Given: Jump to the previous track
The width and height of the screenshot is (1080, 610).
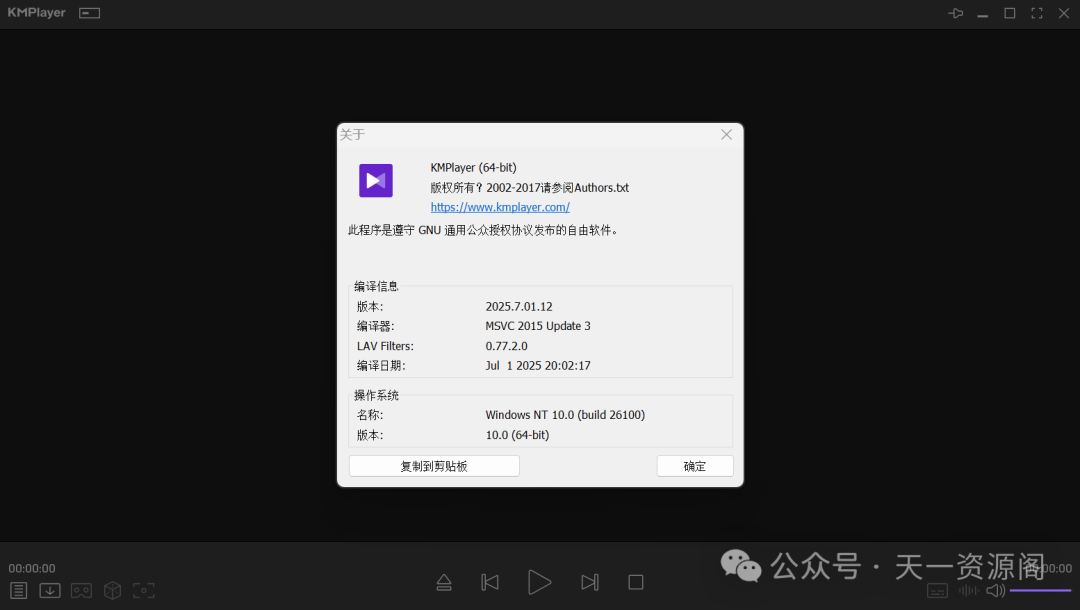Looking at the screenshot, I should coord(490,582).
